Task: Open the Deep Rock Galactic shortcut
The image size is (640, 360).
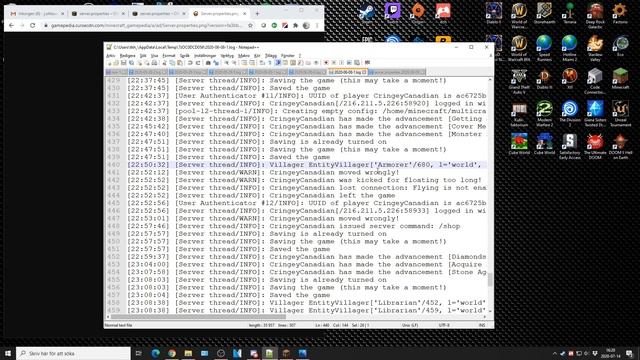Action: coord(595,16)
